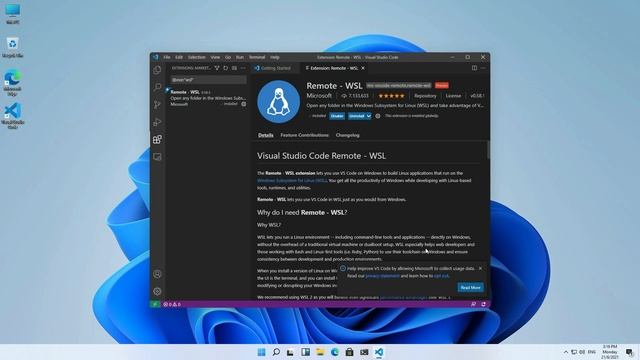Open the Go menu
The width and height of the screenshot is (640, 360).
click(228, 57)
